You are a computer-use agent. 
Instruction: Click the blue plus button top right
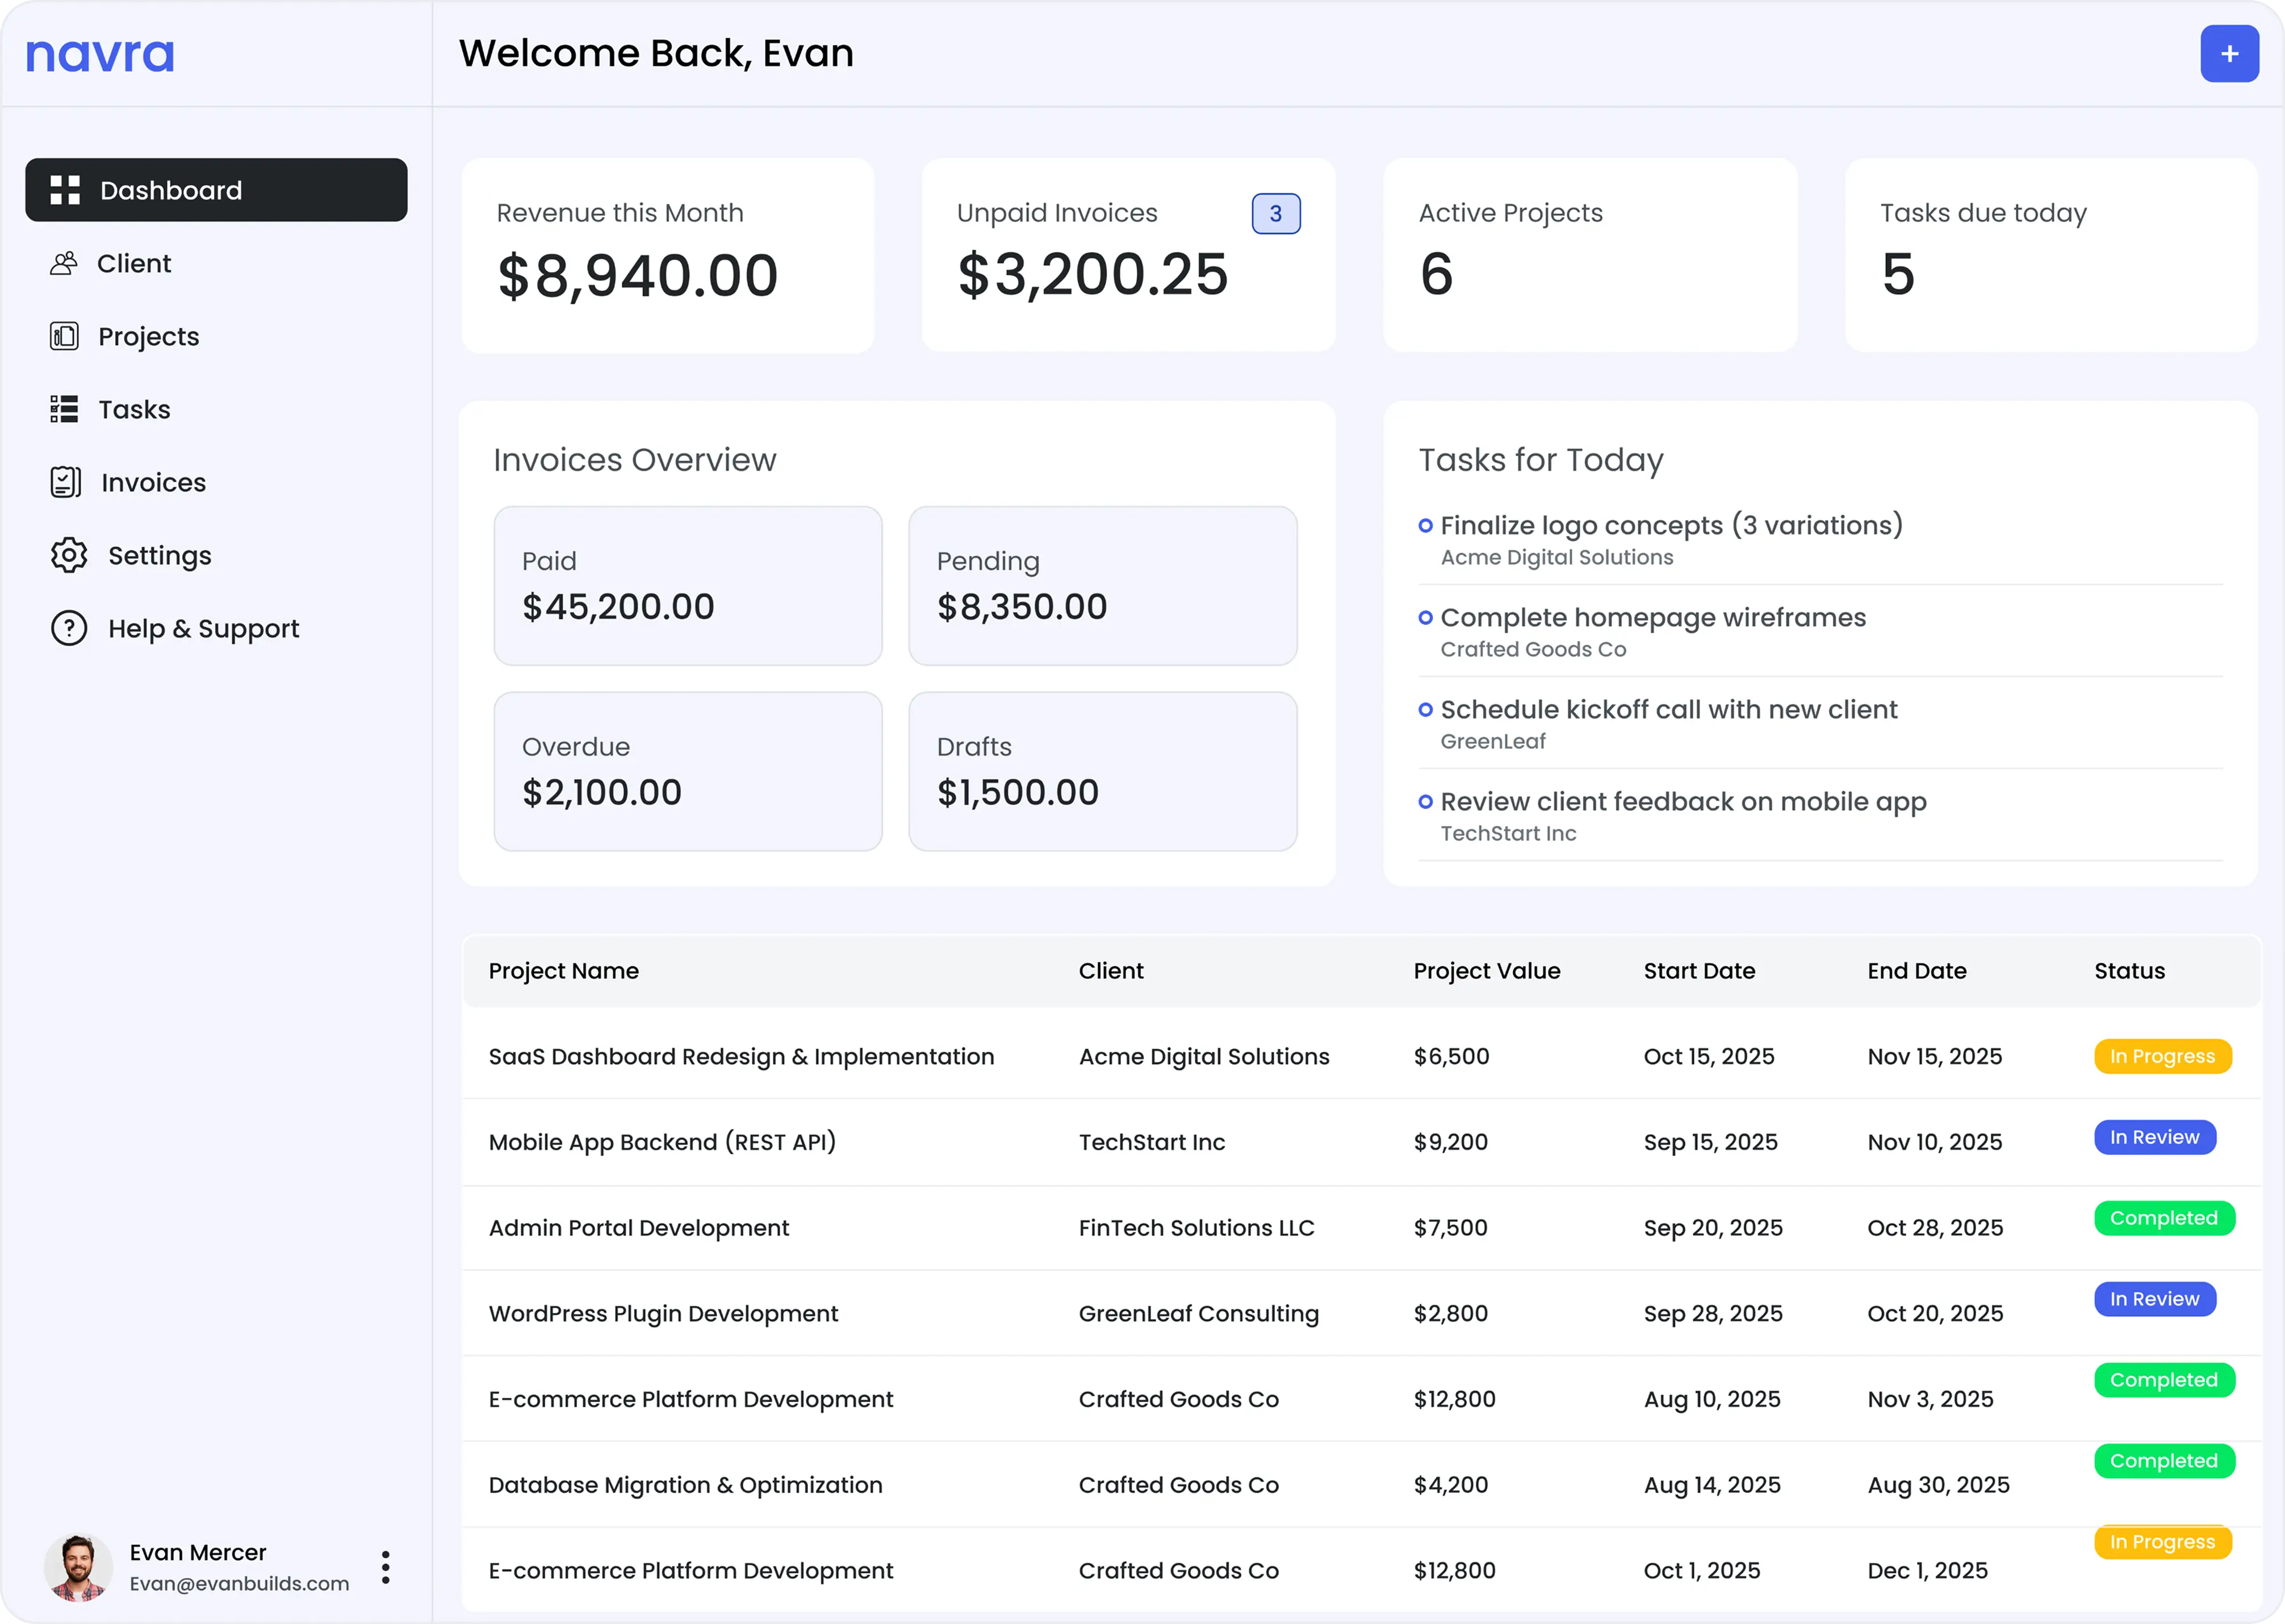click(x=2229, y=53)
